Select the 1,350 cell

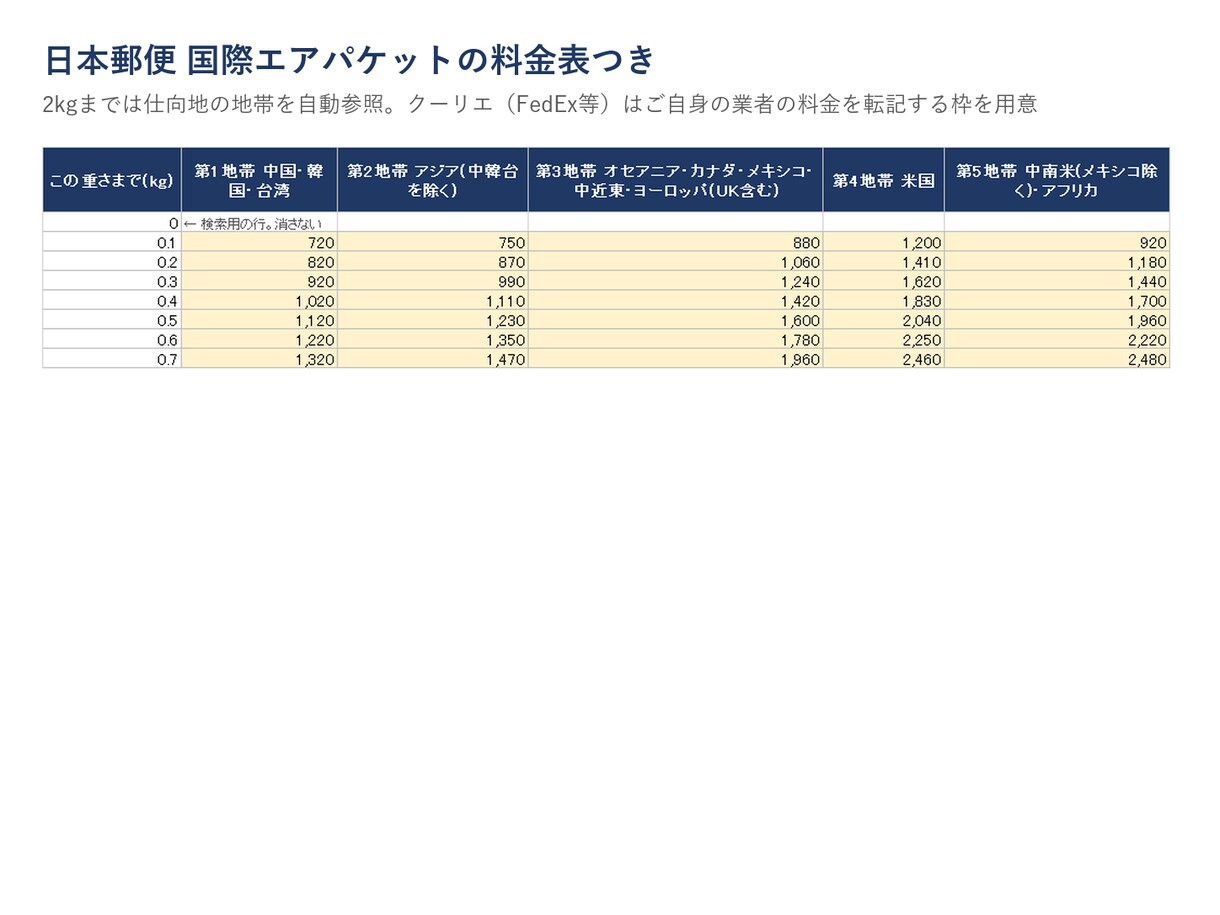pos(433,340)
